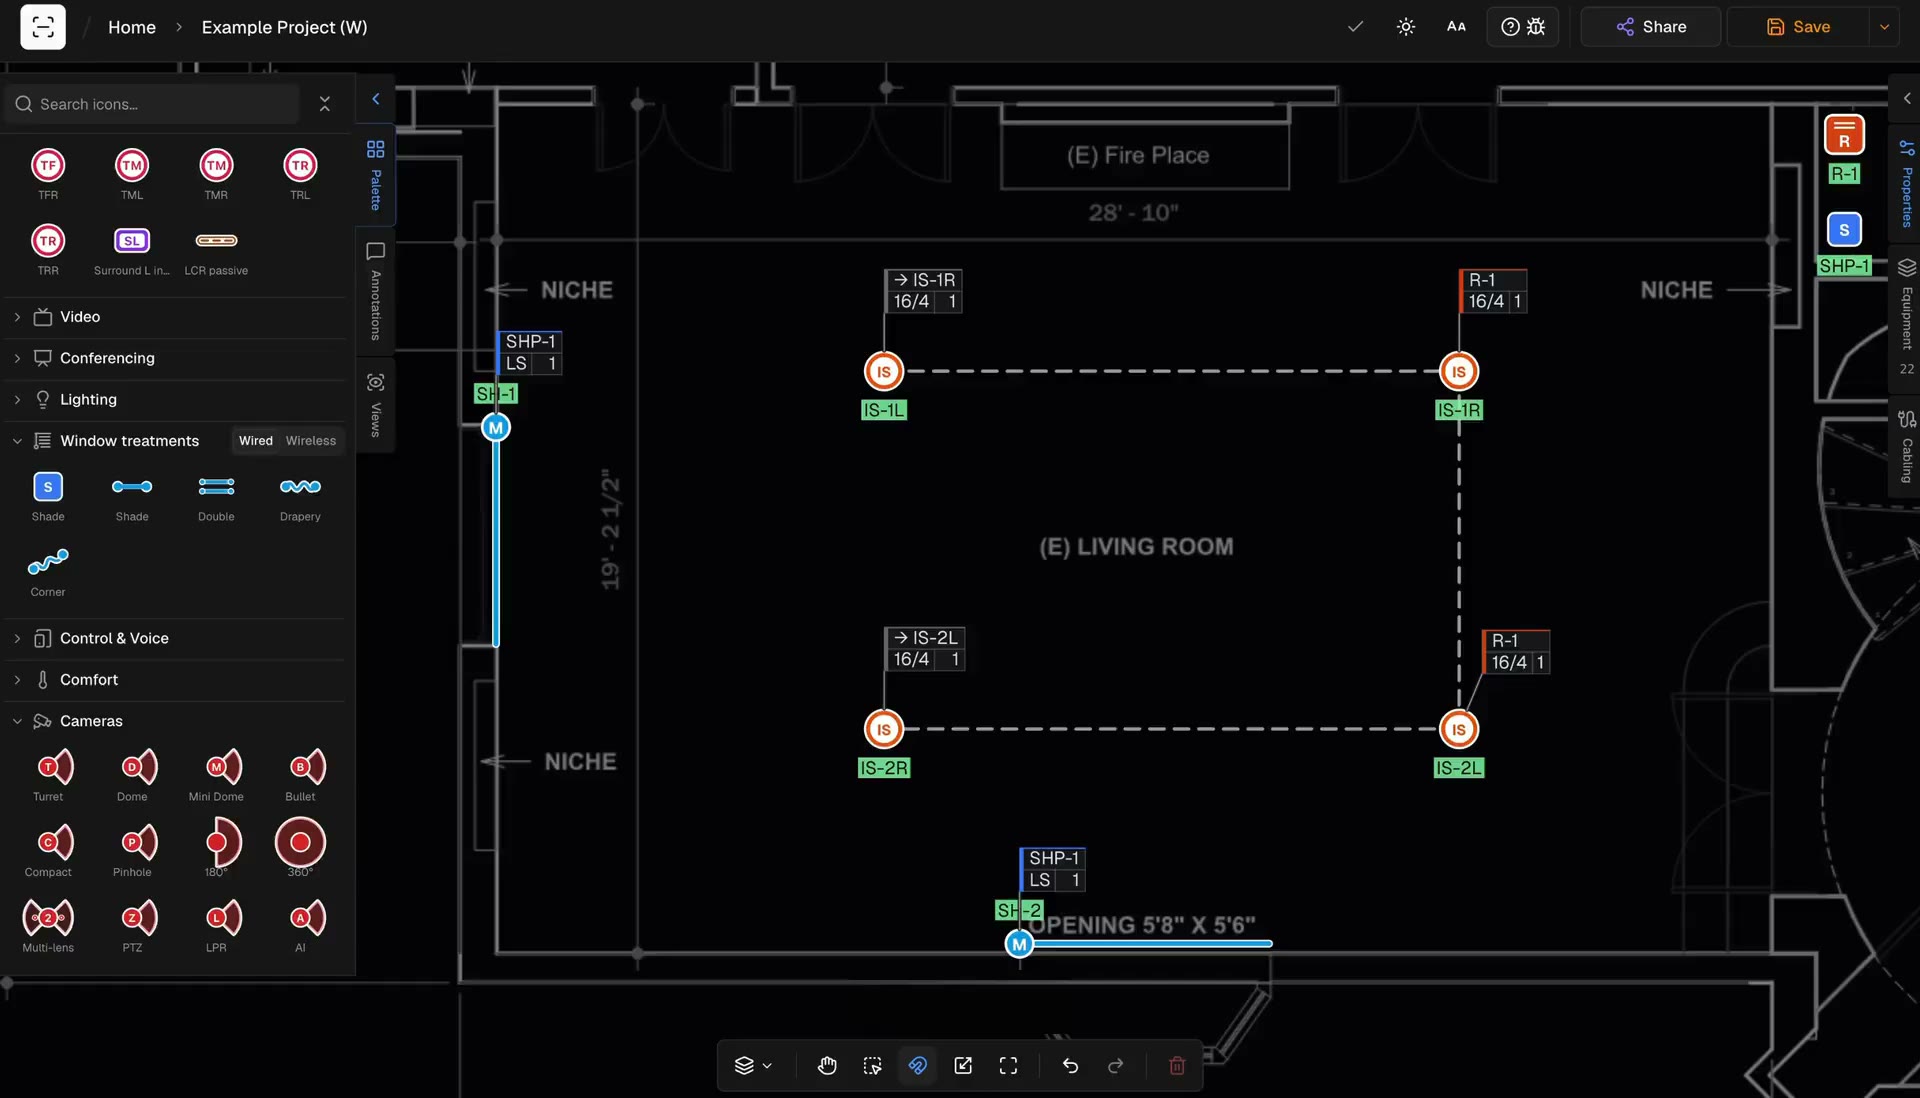Open the Views tab

point(376,405)
